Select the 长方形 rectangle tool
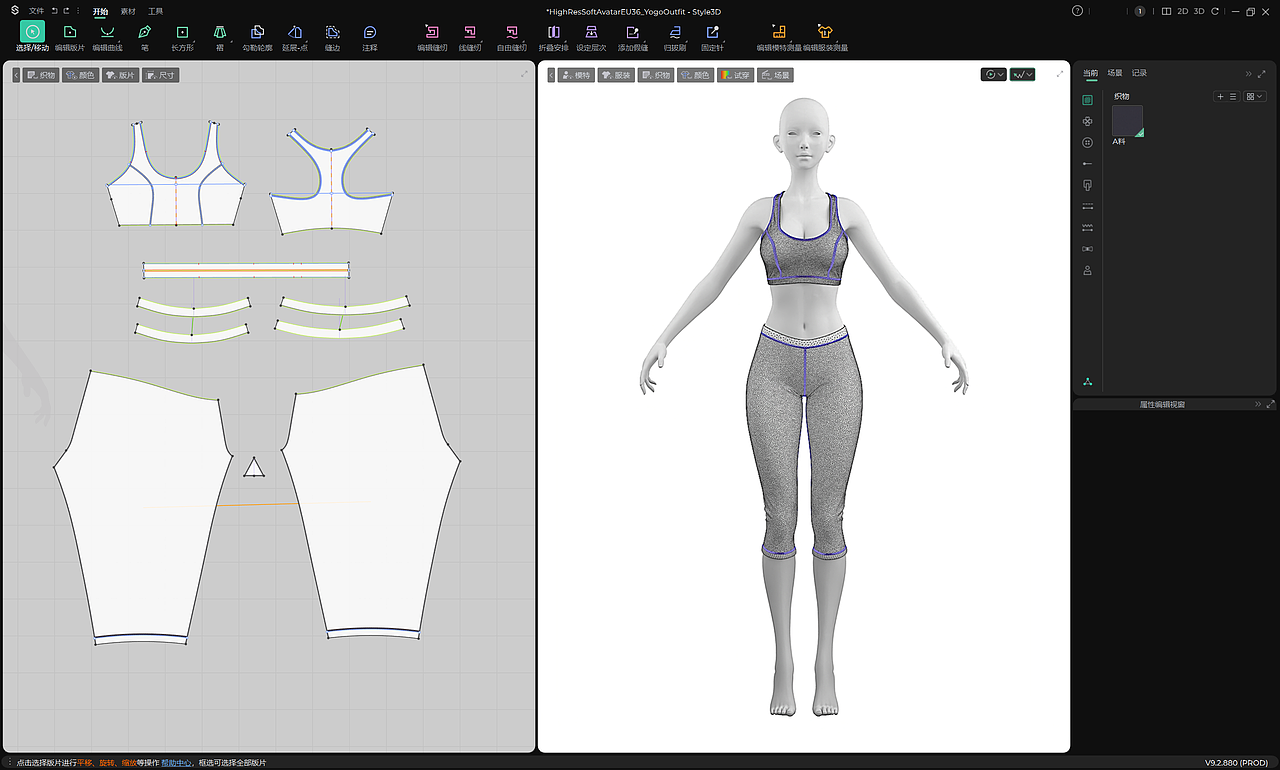Image resolution: width=1280 pixels, height=770 pixels. (182, 37)
